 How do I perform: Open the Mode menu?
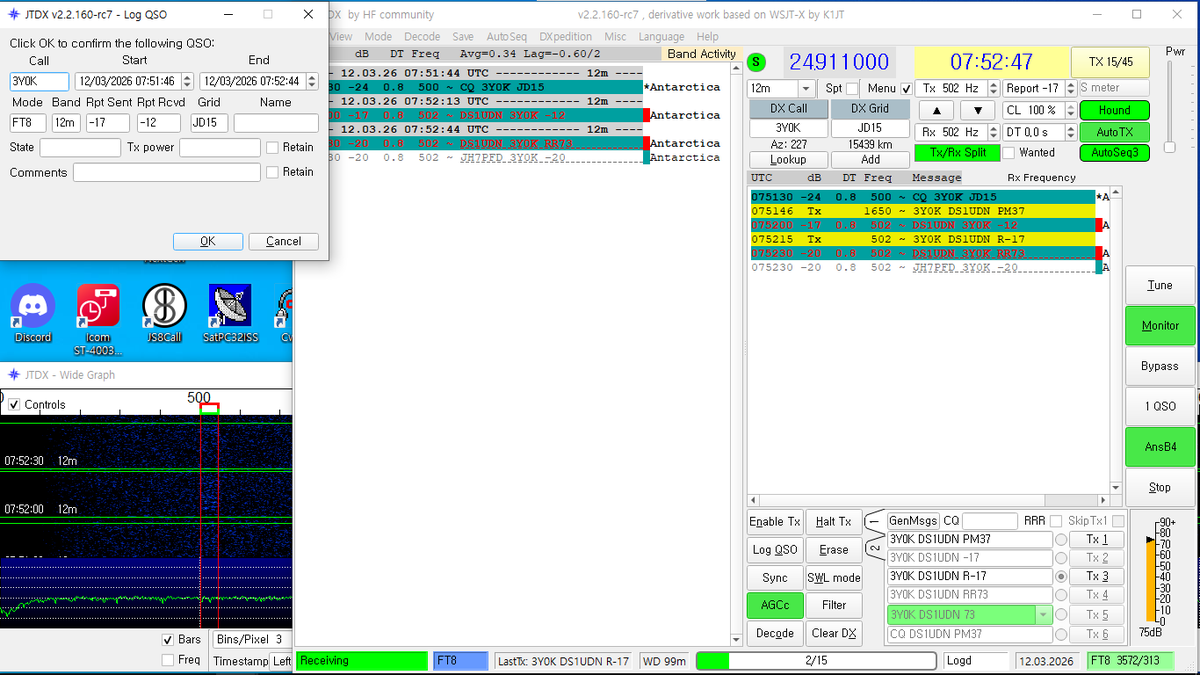pos(378,37)
